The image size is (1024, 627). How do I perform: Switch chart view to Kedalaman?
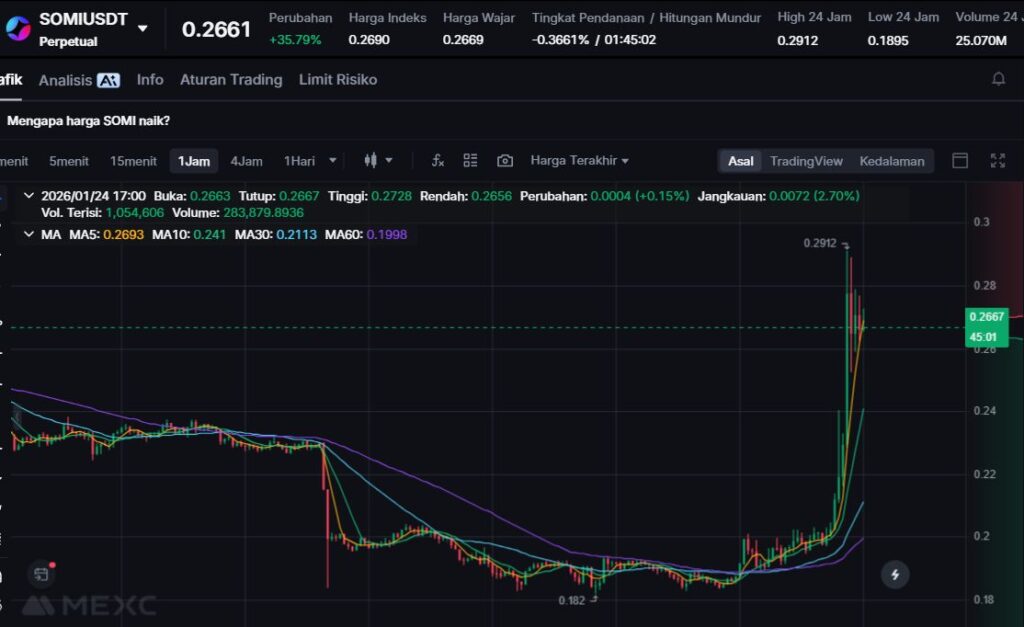892,161
